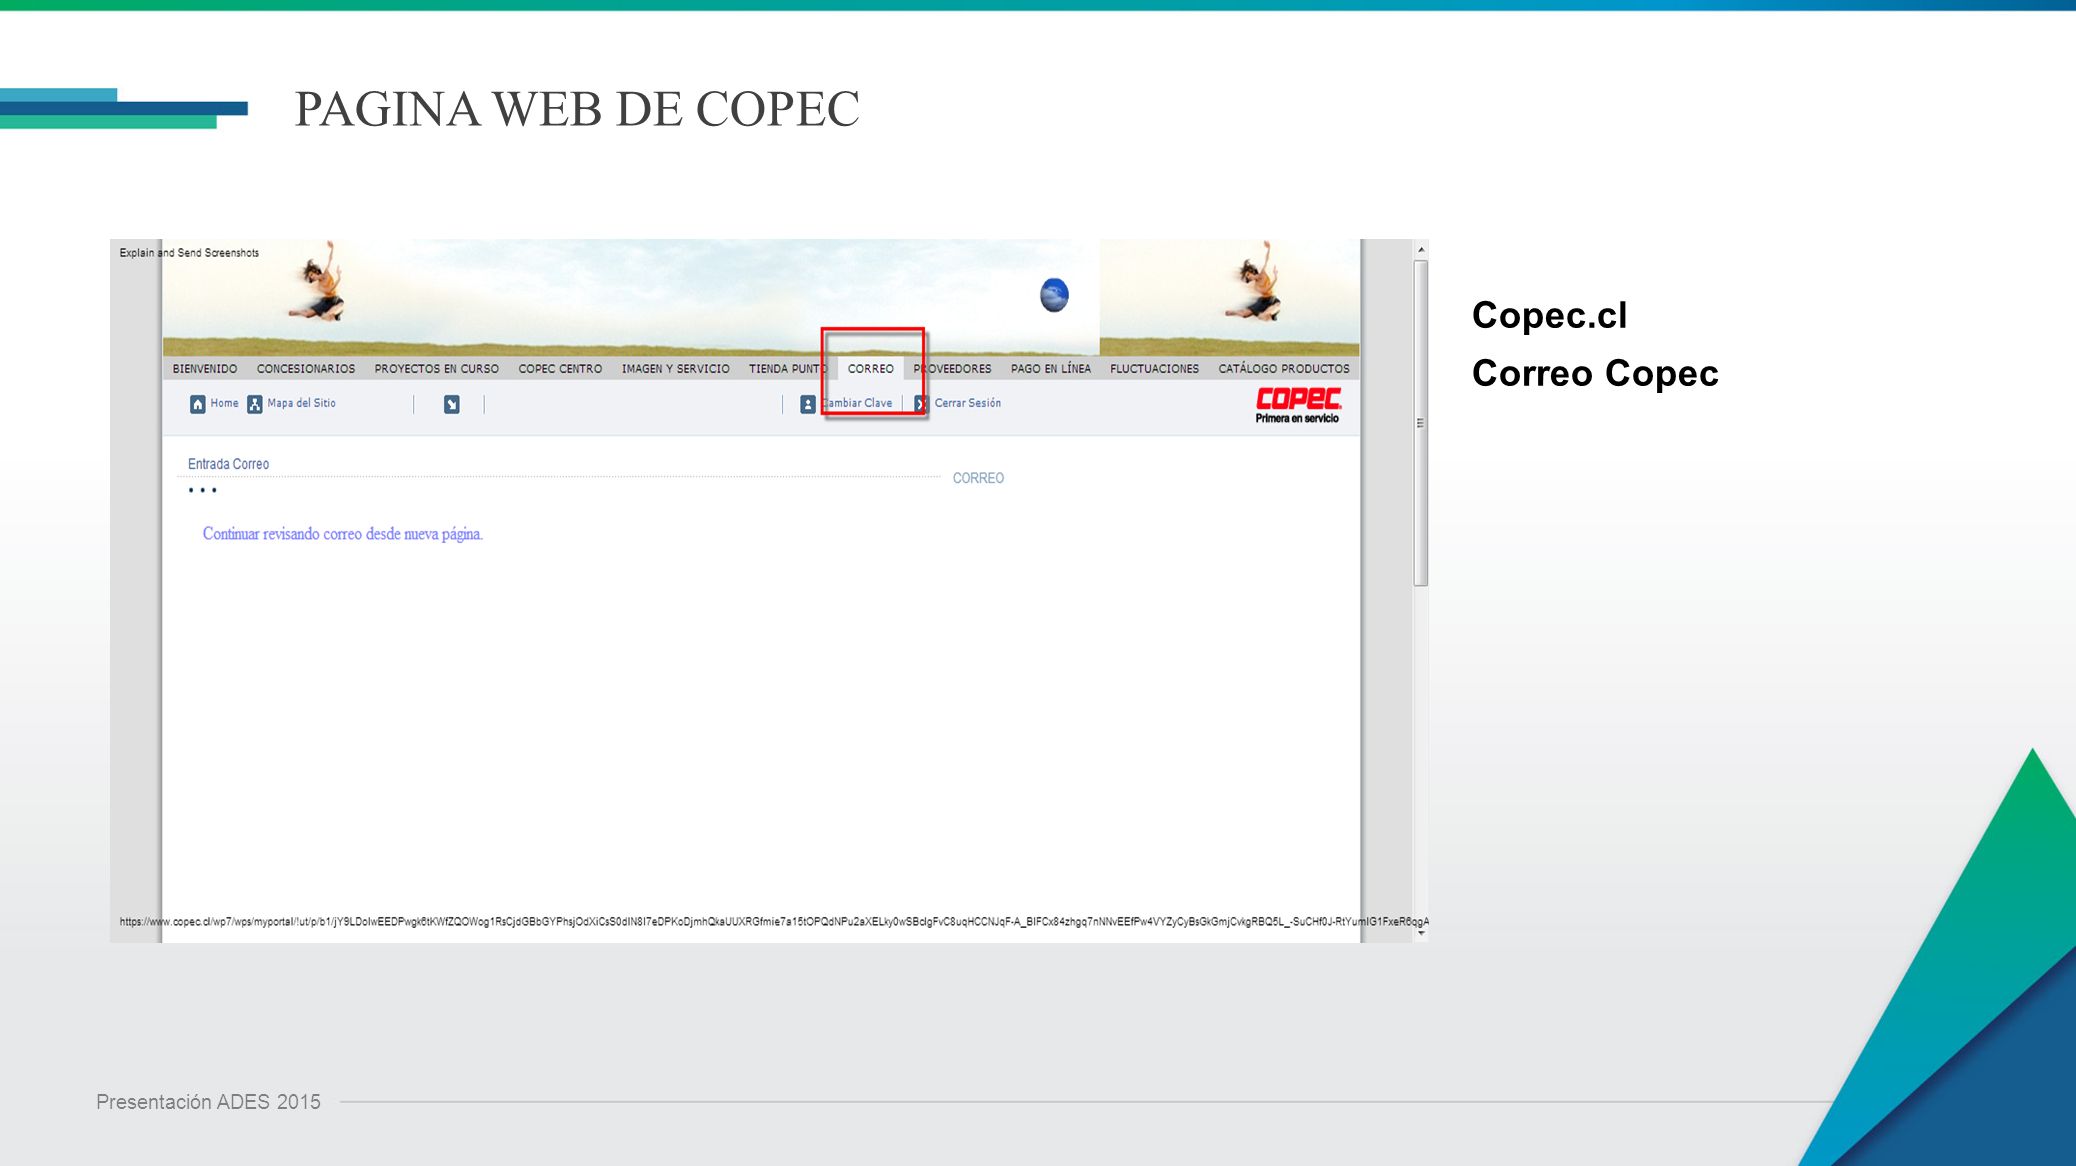This screenshot has height=1166, width=2076.
Task: Go to PAGO EN LÍNEA tab
Action: click(x=1051, y=369)
